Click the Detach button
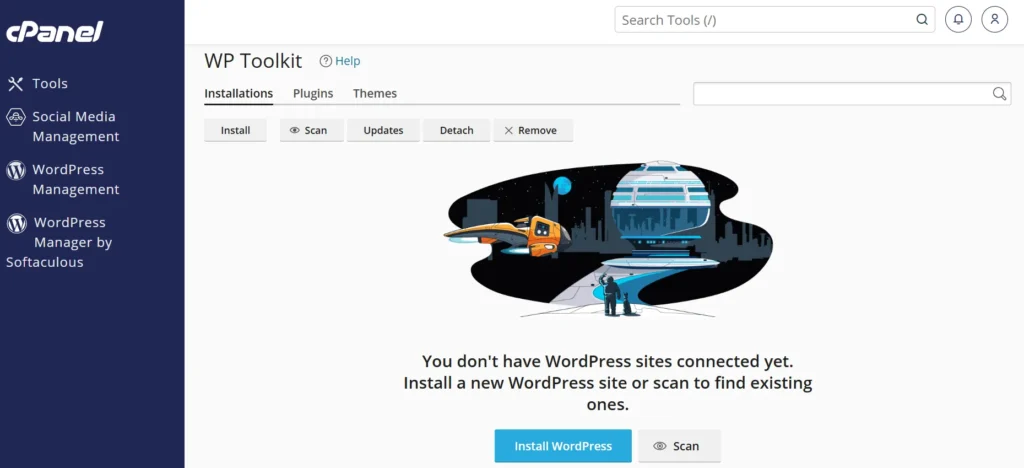This screenshot has width=1024, height=468. coord(456,130)
